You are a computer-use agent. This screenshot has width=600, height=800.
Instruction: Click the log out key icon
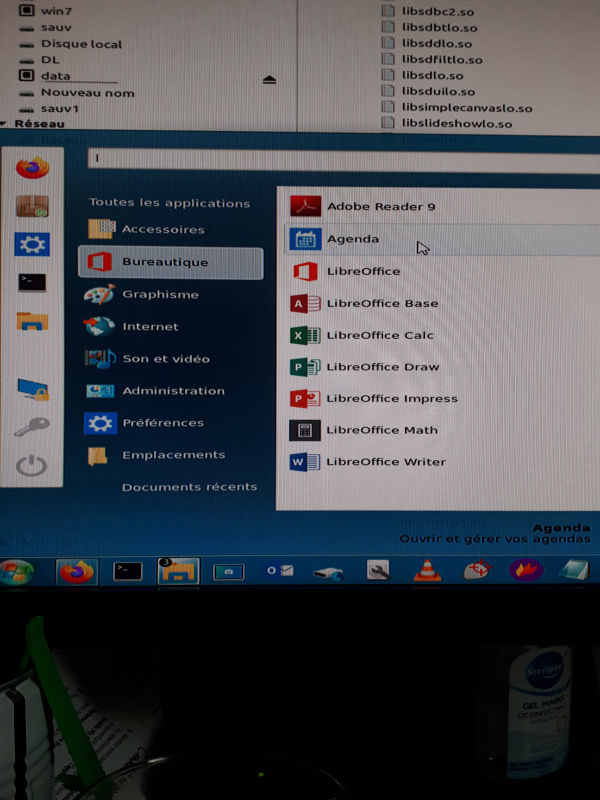[32, 427]
